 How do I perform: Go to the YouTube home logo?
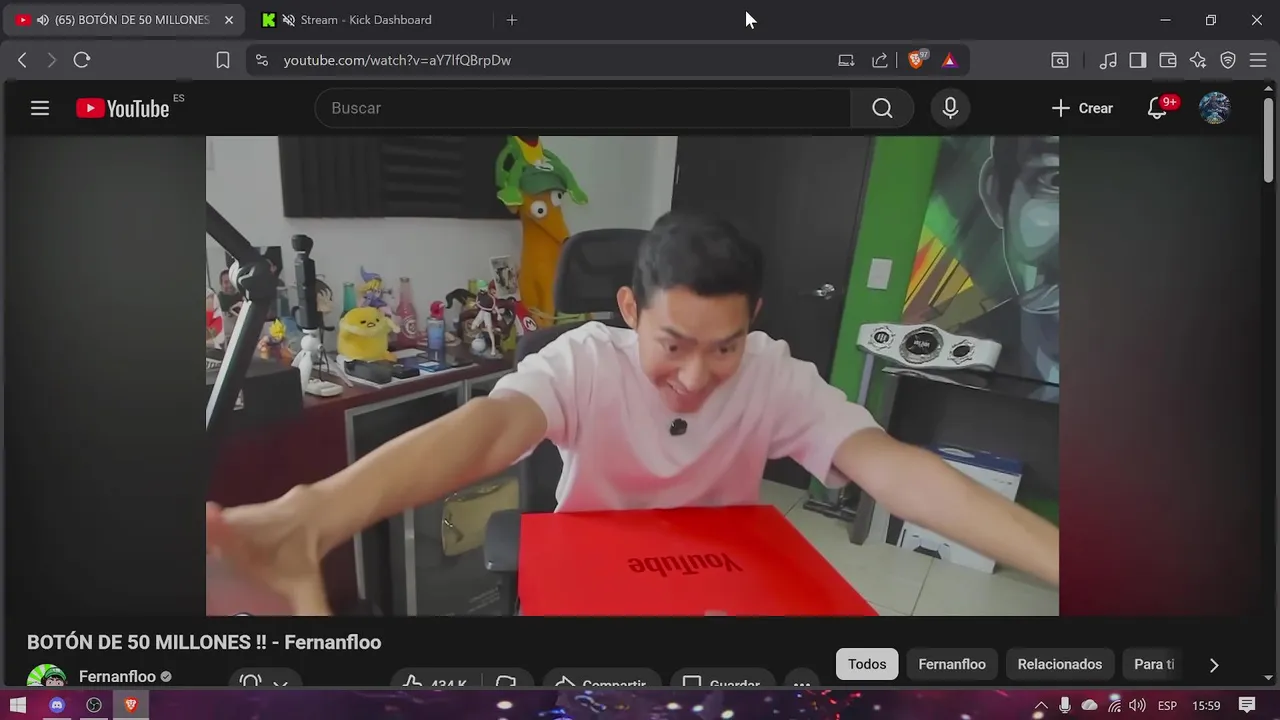[x=123, y=108]
